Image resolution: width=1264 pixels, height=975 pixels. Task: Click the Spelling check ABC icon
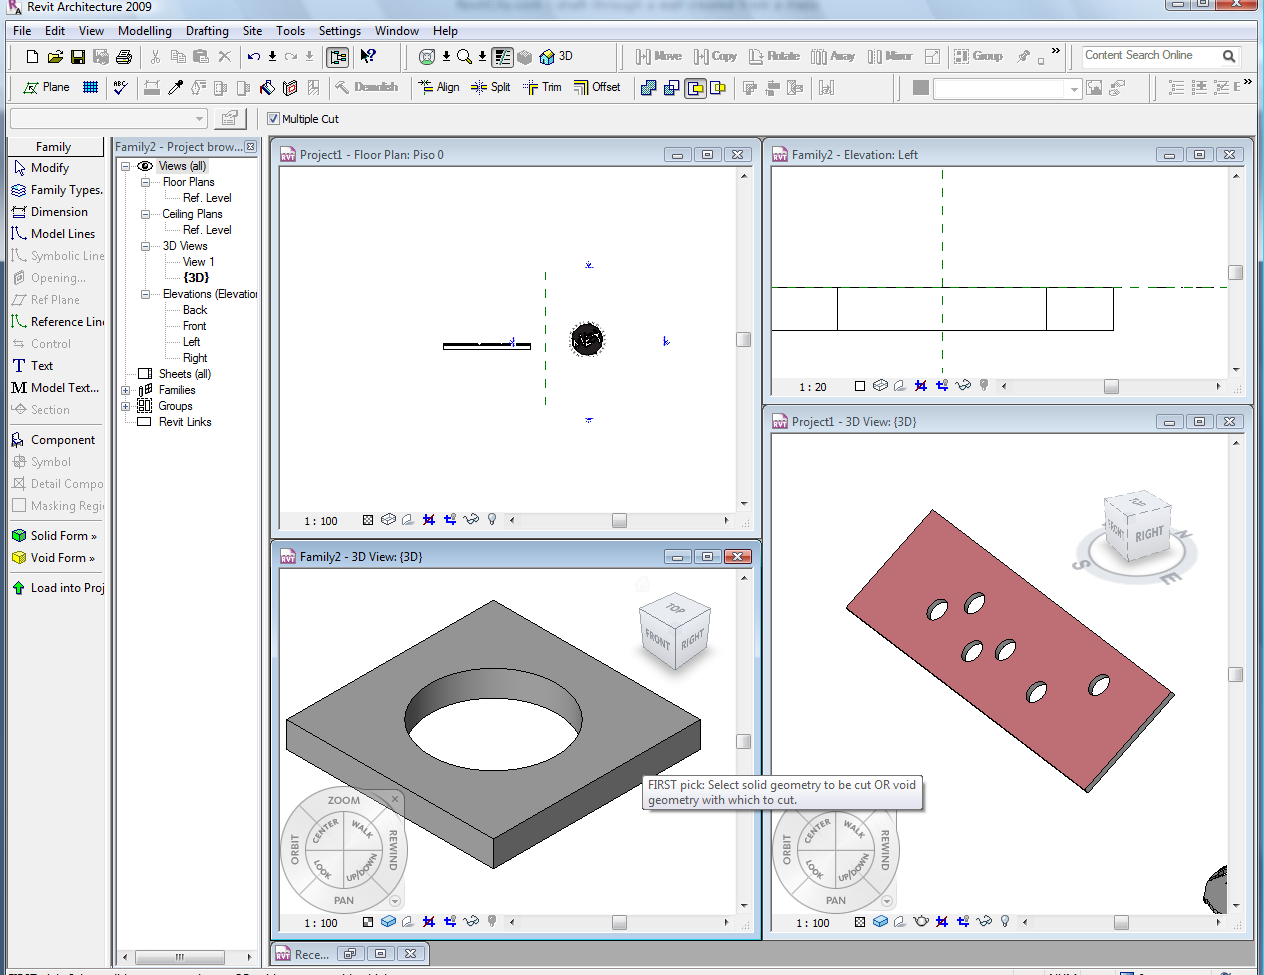pyautogui.click(x=120, y=88)
